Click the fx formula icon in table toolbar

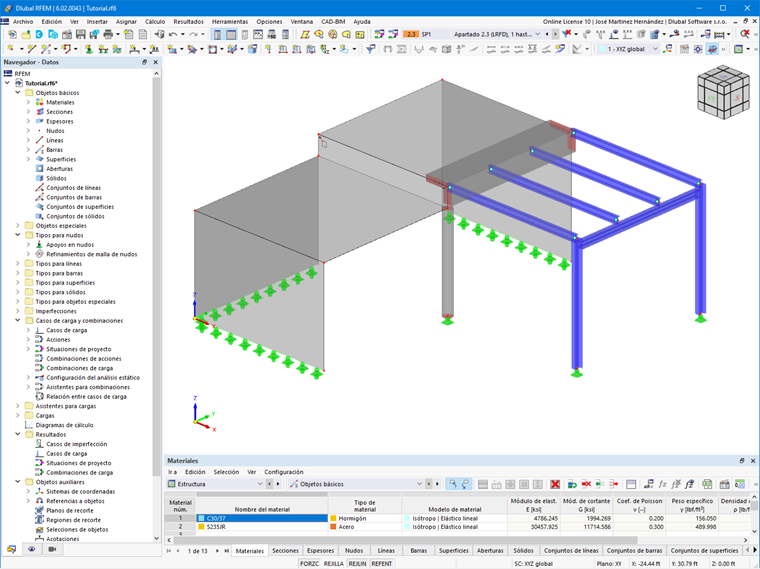(663, 484)
